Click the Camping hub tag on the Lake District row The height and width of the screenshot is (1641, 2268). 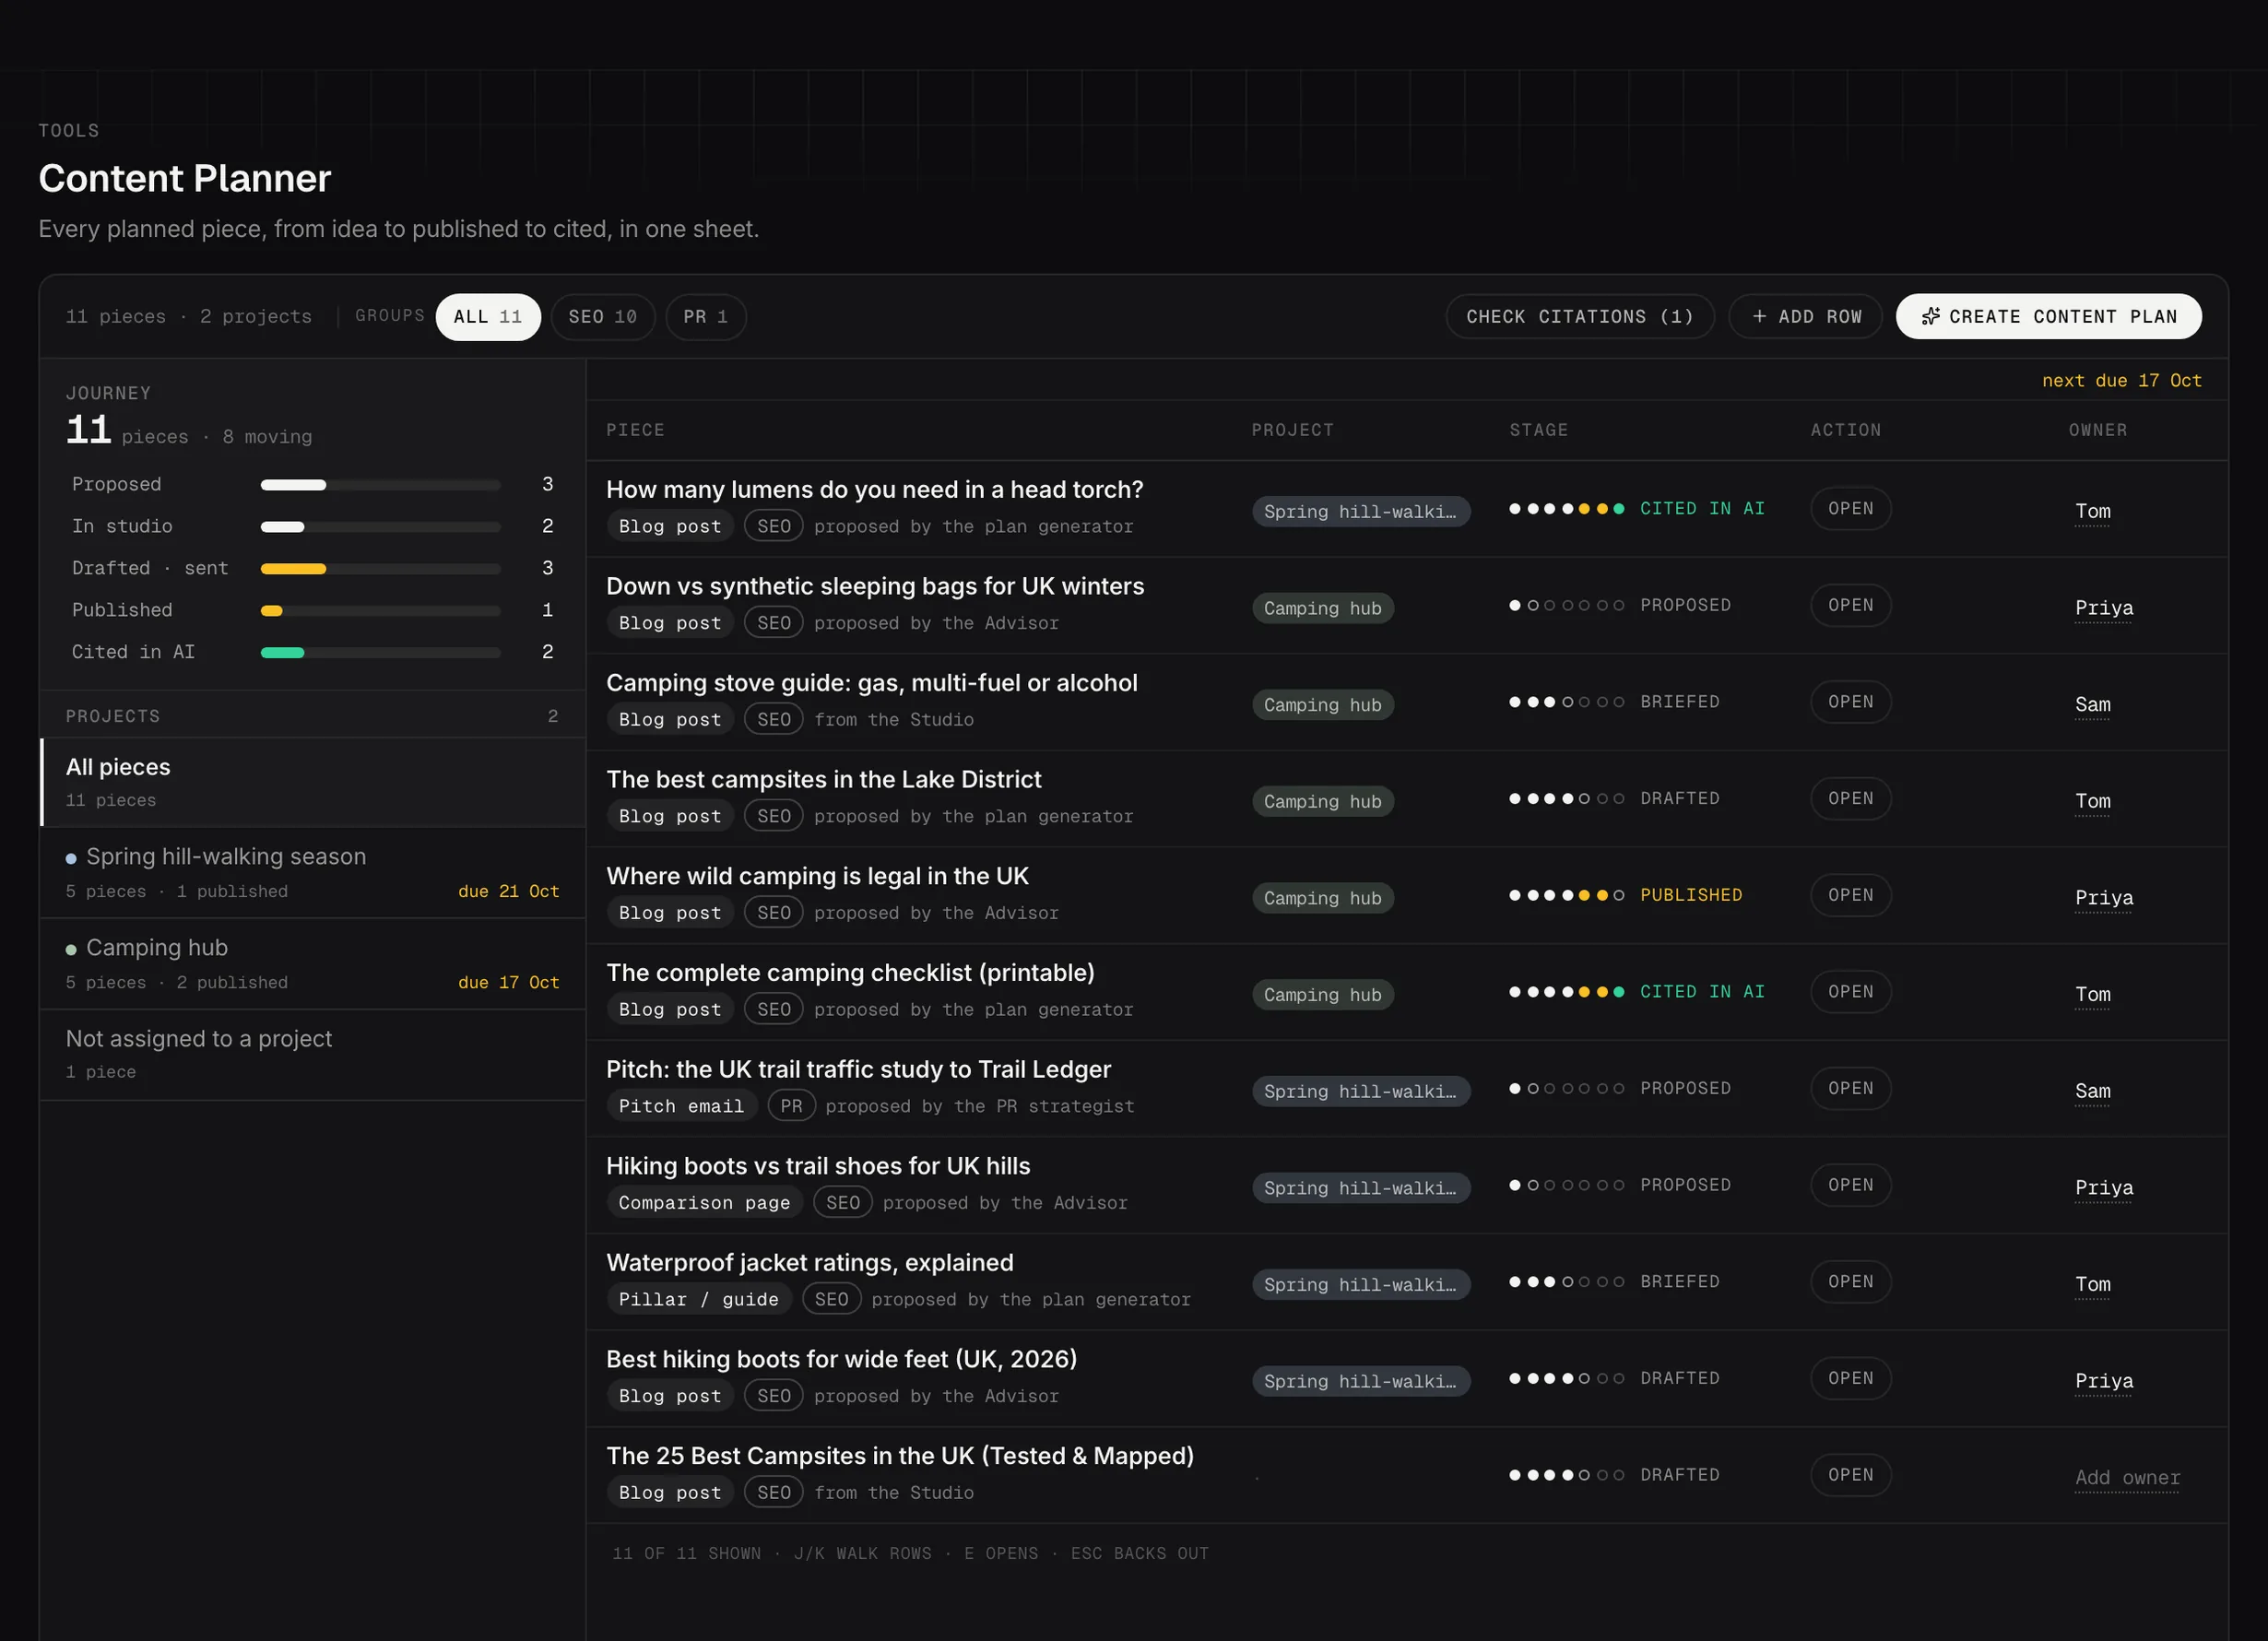[x=1323, y=802]
